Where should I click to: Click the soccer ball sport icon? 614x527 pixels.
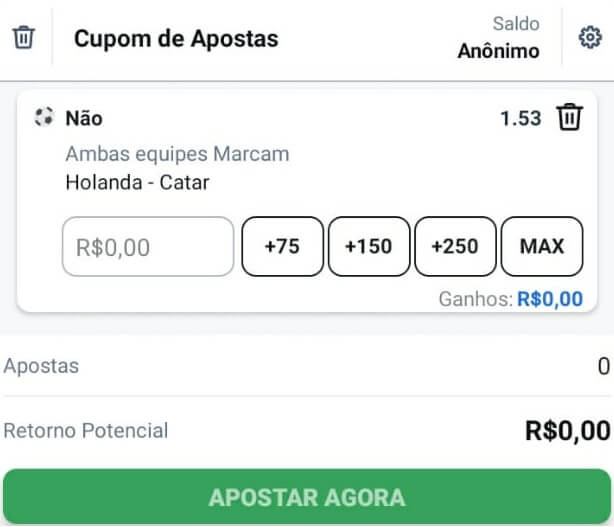click(x=43, y=117)
